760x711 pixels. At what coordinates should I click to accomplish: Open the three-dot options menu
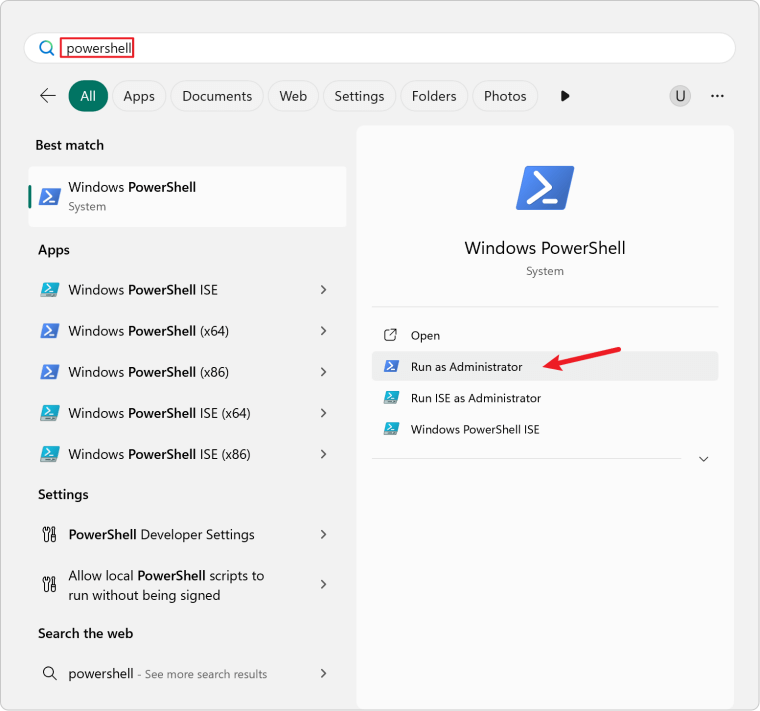pyautogui.click(x=717, y=96)
